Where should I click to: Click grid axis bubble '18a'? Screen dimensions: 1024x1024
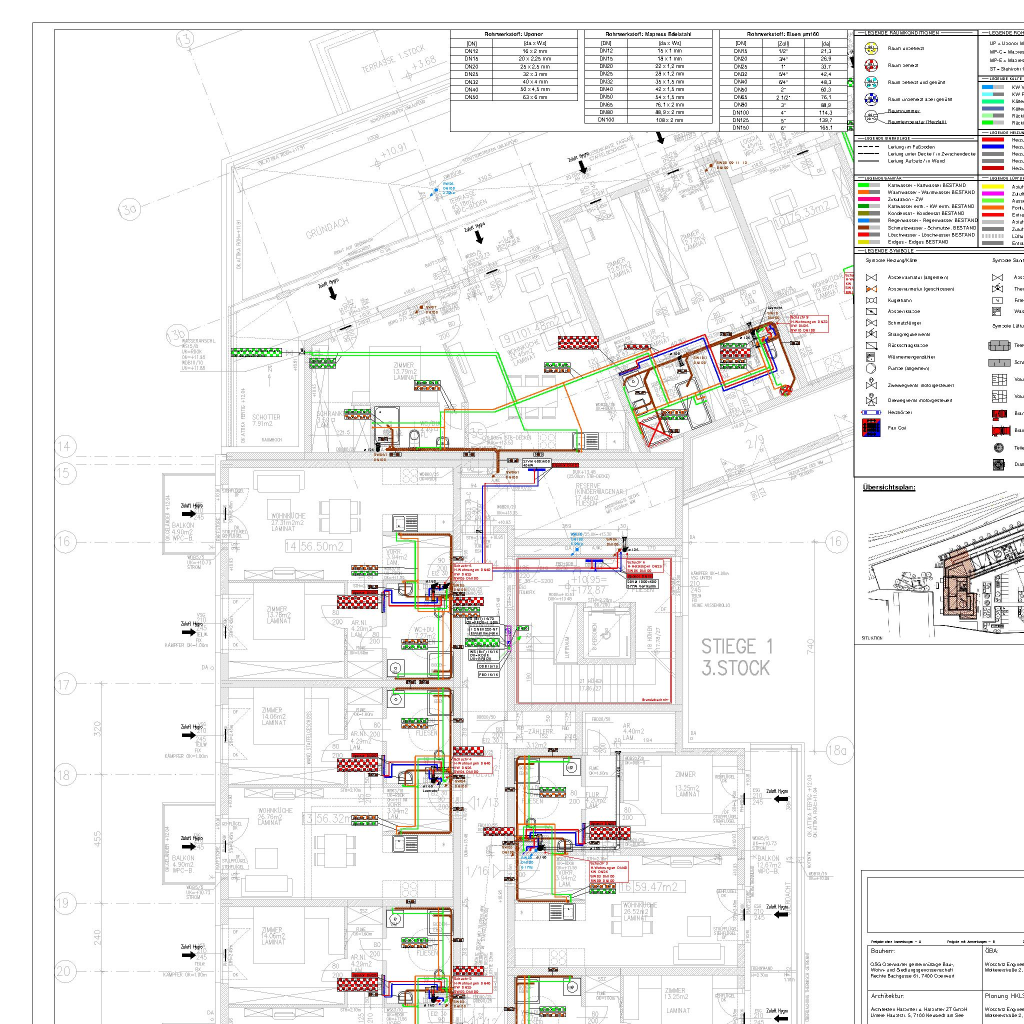coord(838,750)
